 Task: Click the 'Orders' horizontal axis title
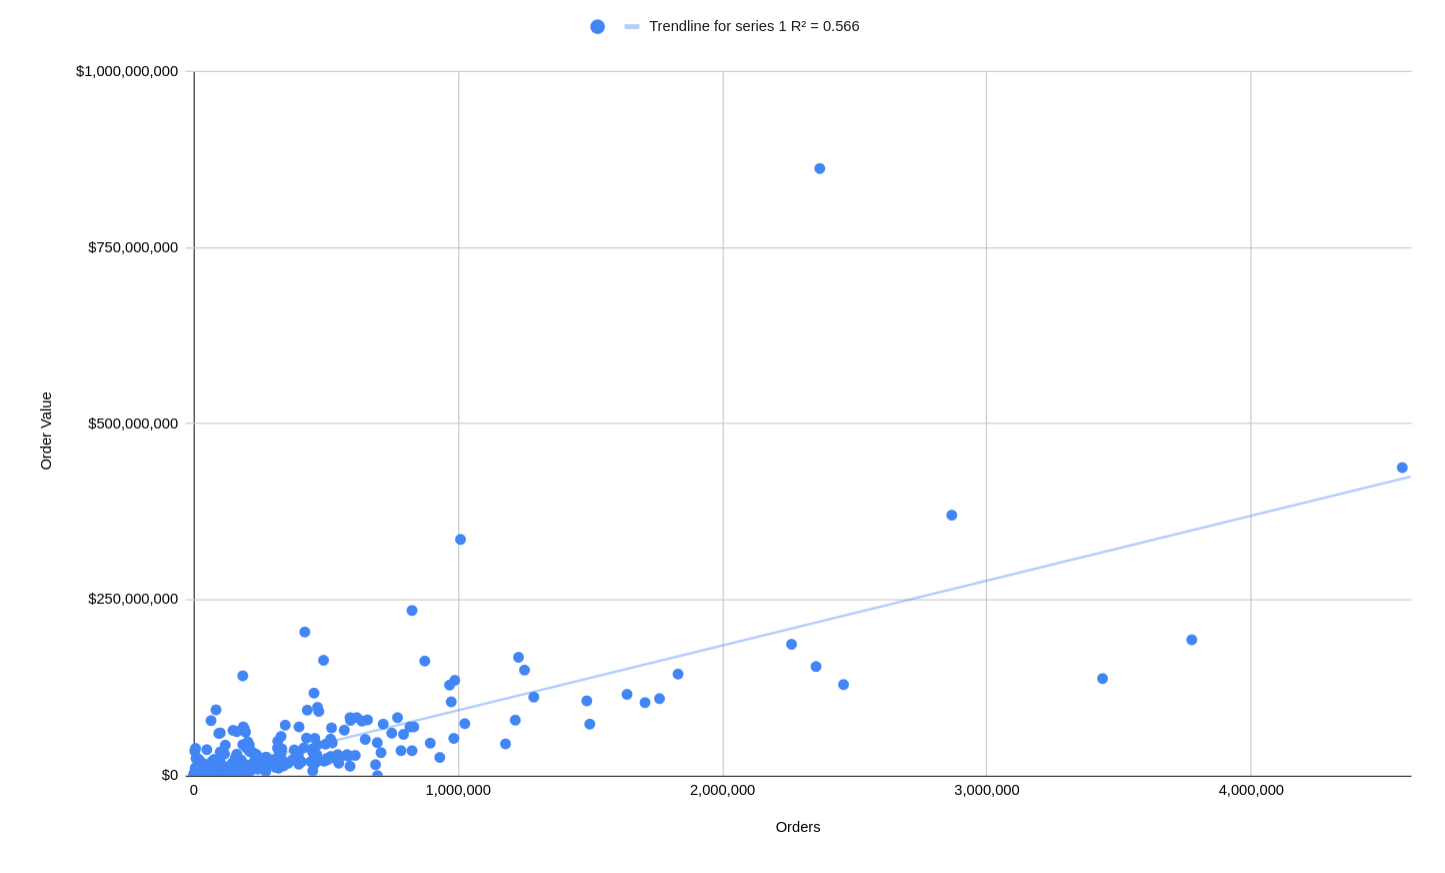[798, 827]
